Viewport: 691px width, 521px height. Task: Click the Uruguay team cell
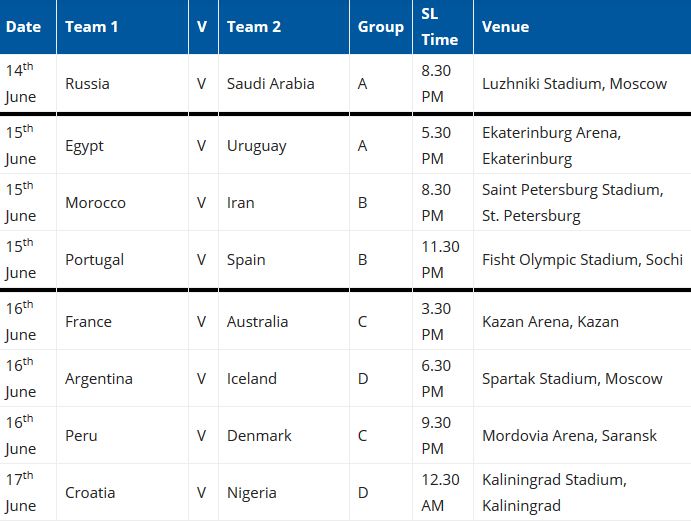284,145
